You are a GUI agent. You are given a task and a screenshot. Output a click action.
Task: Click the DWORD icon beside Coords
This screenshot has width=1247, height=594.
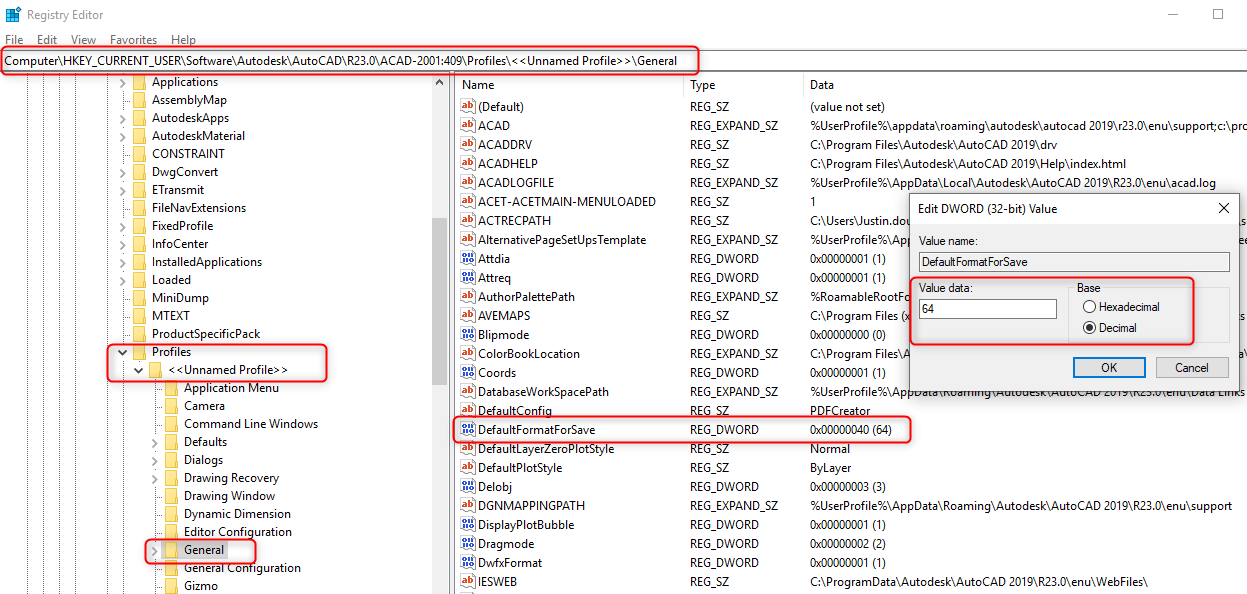coord(467,373)
